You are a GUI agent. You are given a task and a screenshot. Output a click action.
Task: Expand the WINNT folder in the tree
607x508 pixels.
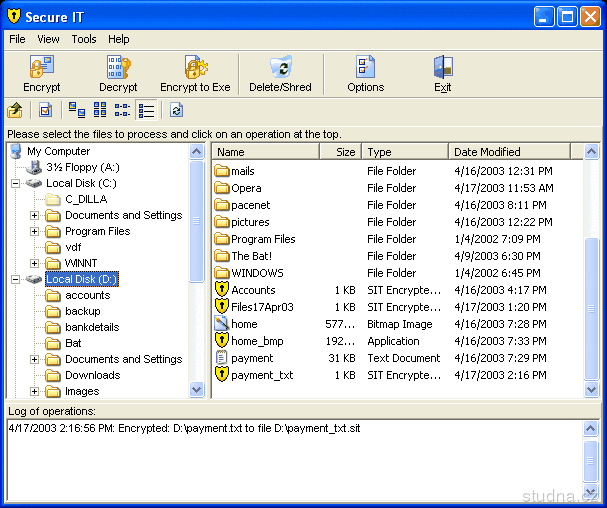point(35,263)
